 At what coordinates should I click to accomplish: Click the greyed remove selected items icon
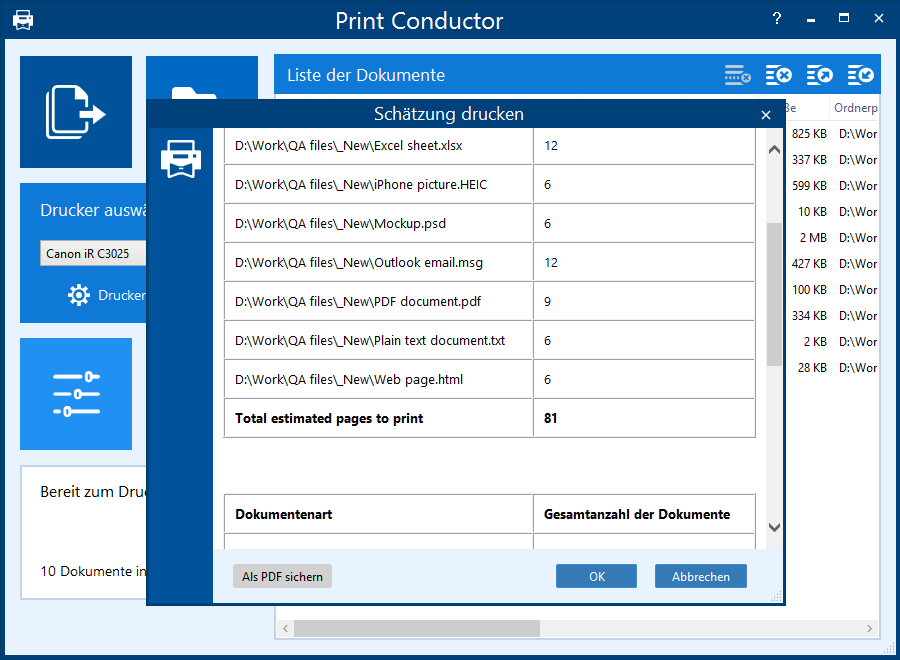point(737,75)
